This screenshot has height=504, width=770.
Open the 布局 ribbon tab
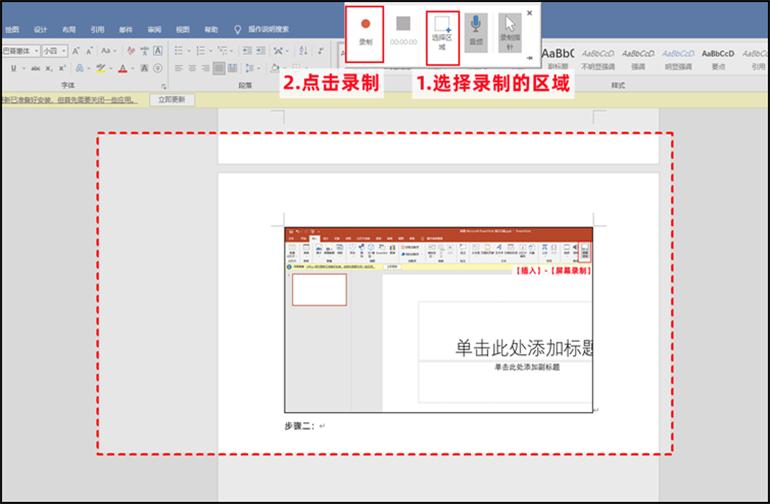(x=69, y=29)
